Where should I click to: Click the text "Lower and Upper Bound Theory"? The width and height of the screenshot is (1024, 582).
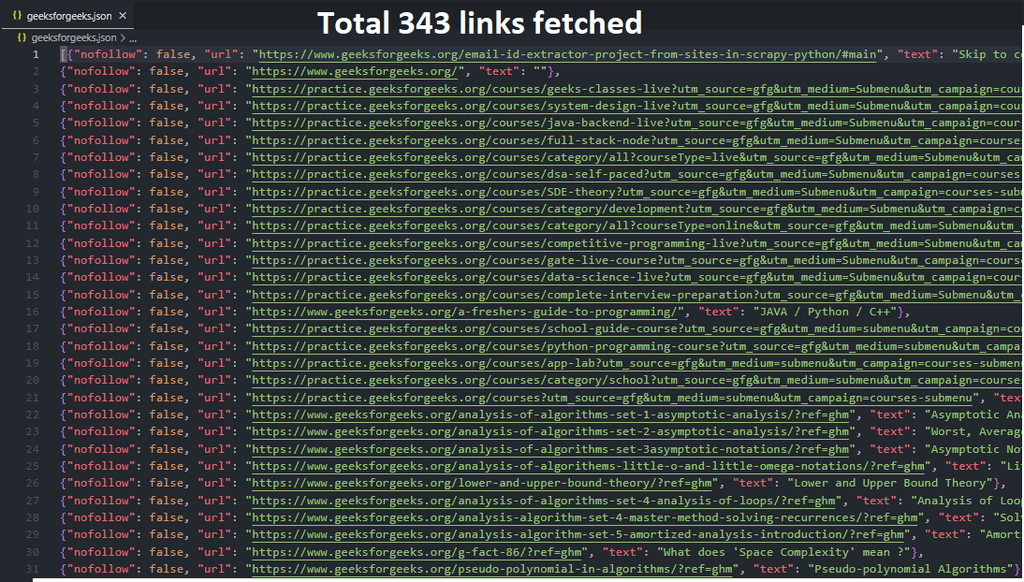(891, 483)
